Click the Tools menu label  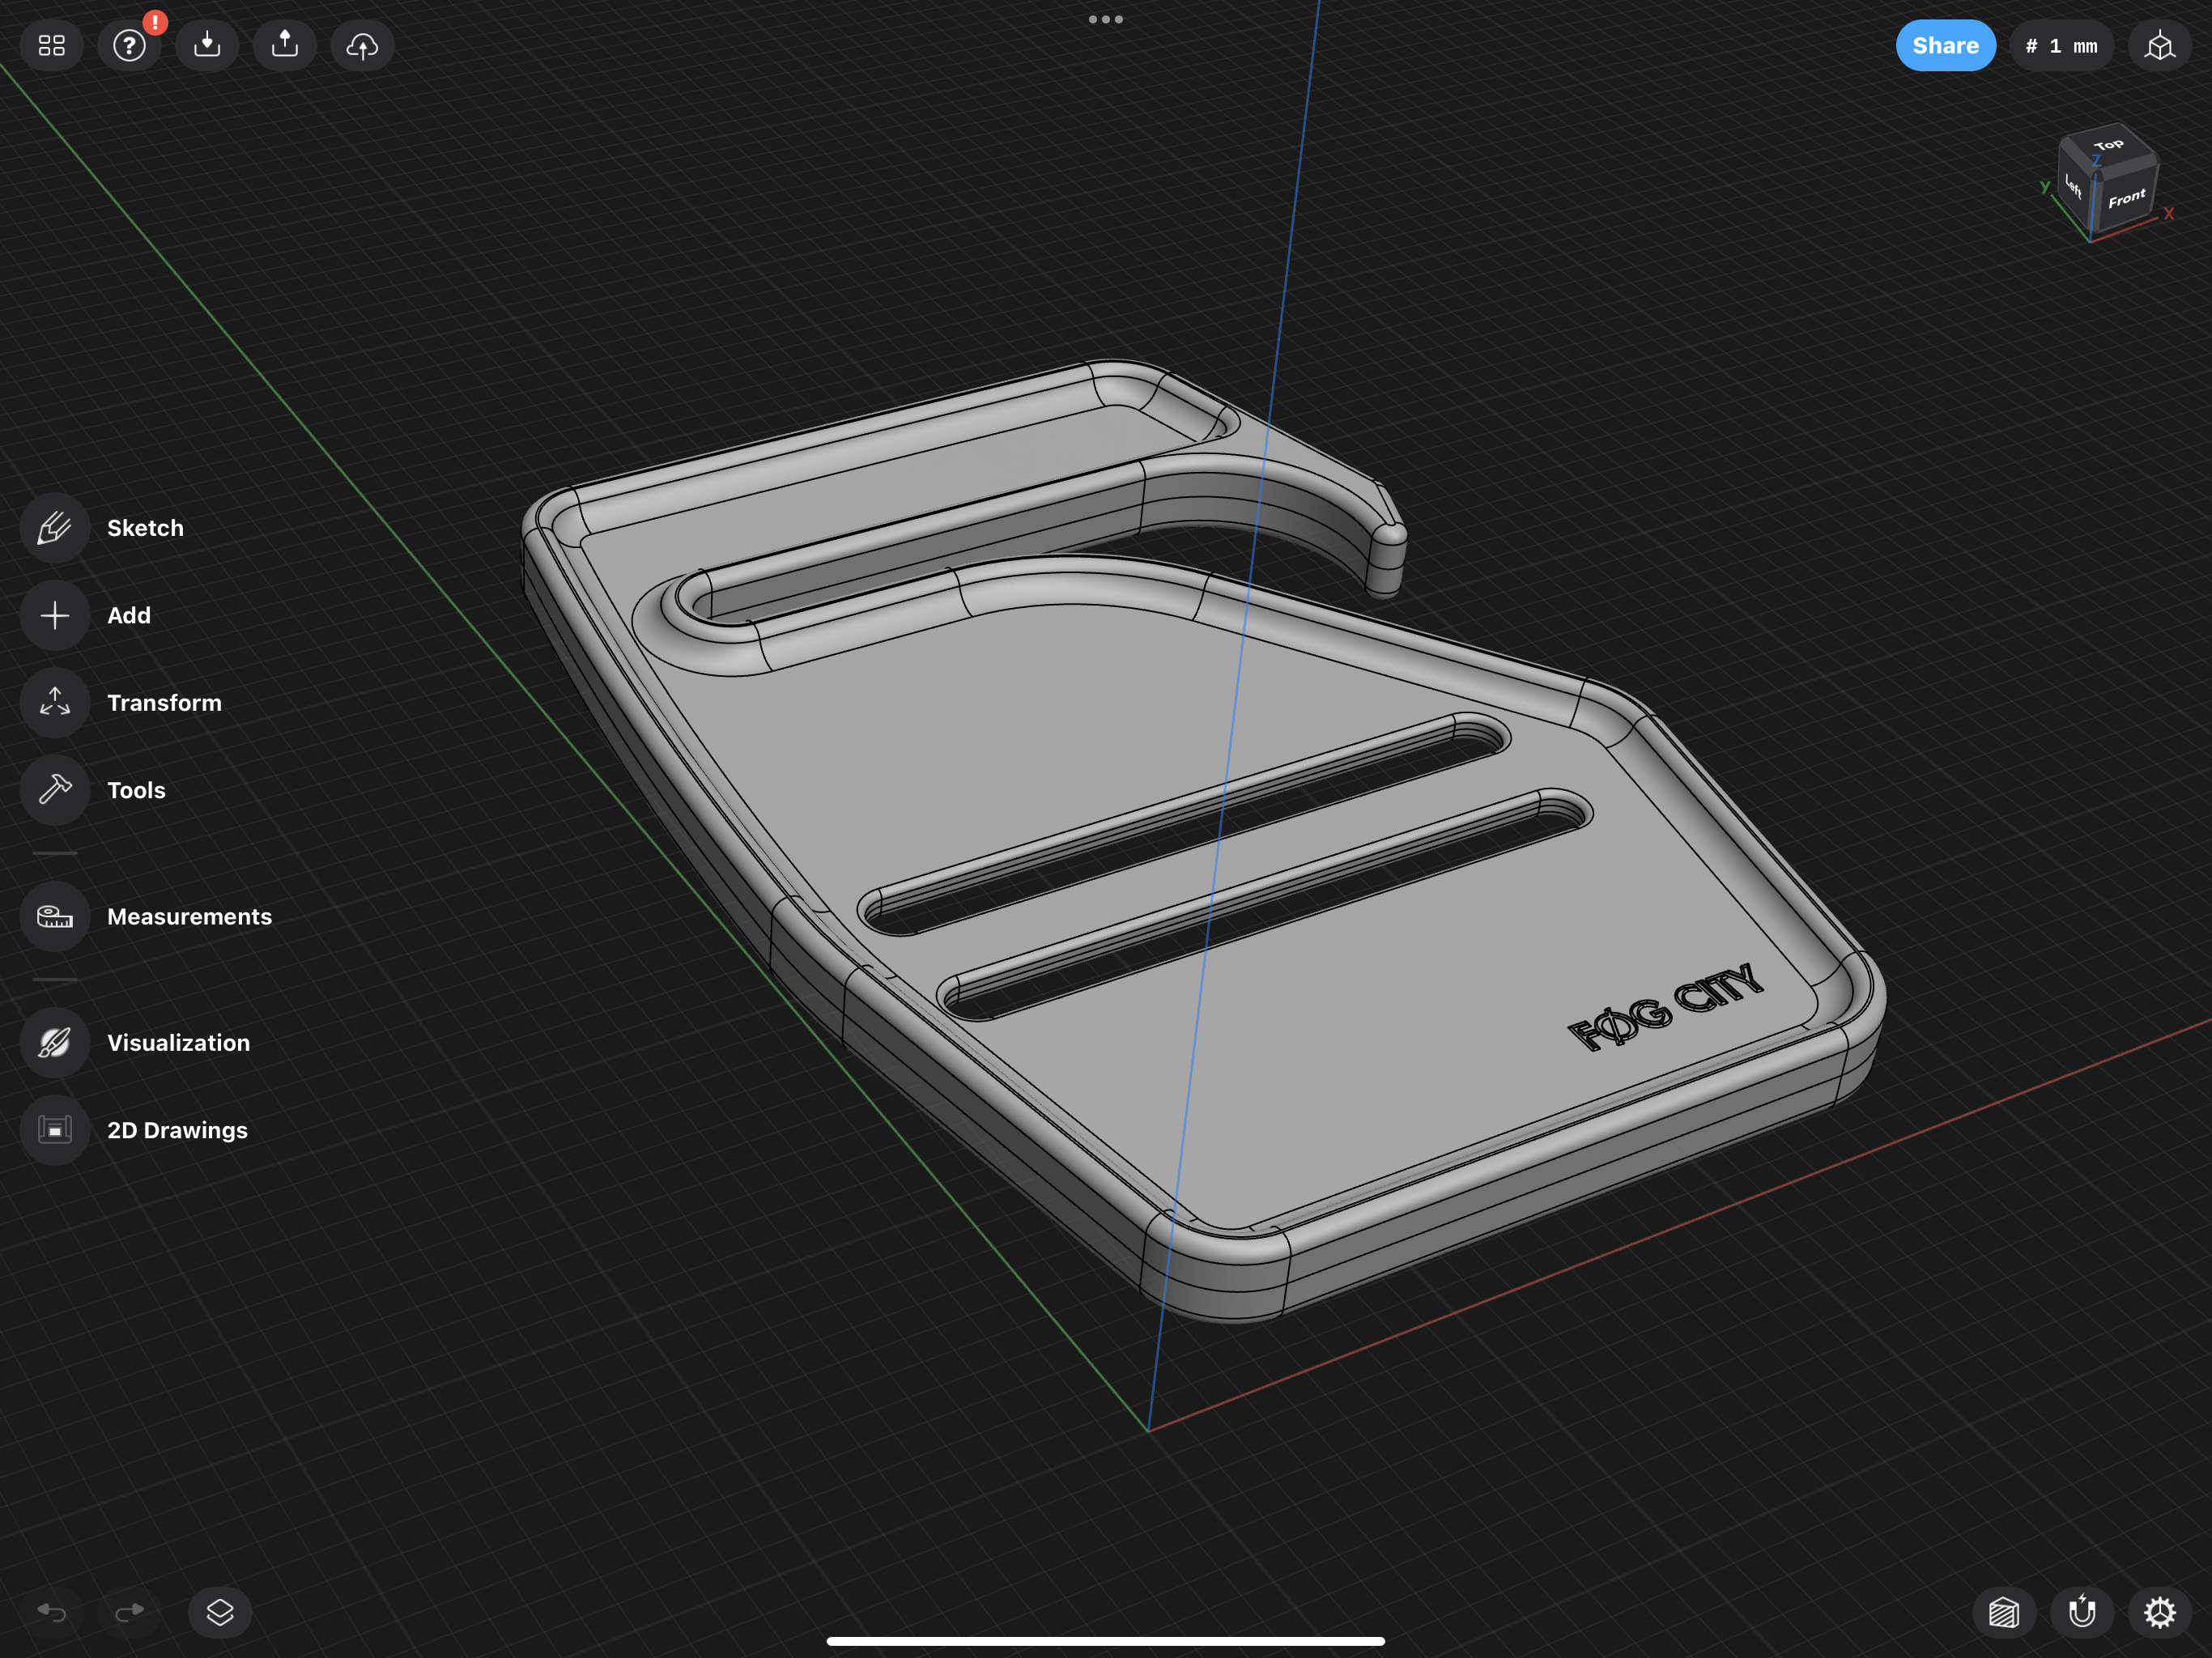tap(136, 790)
